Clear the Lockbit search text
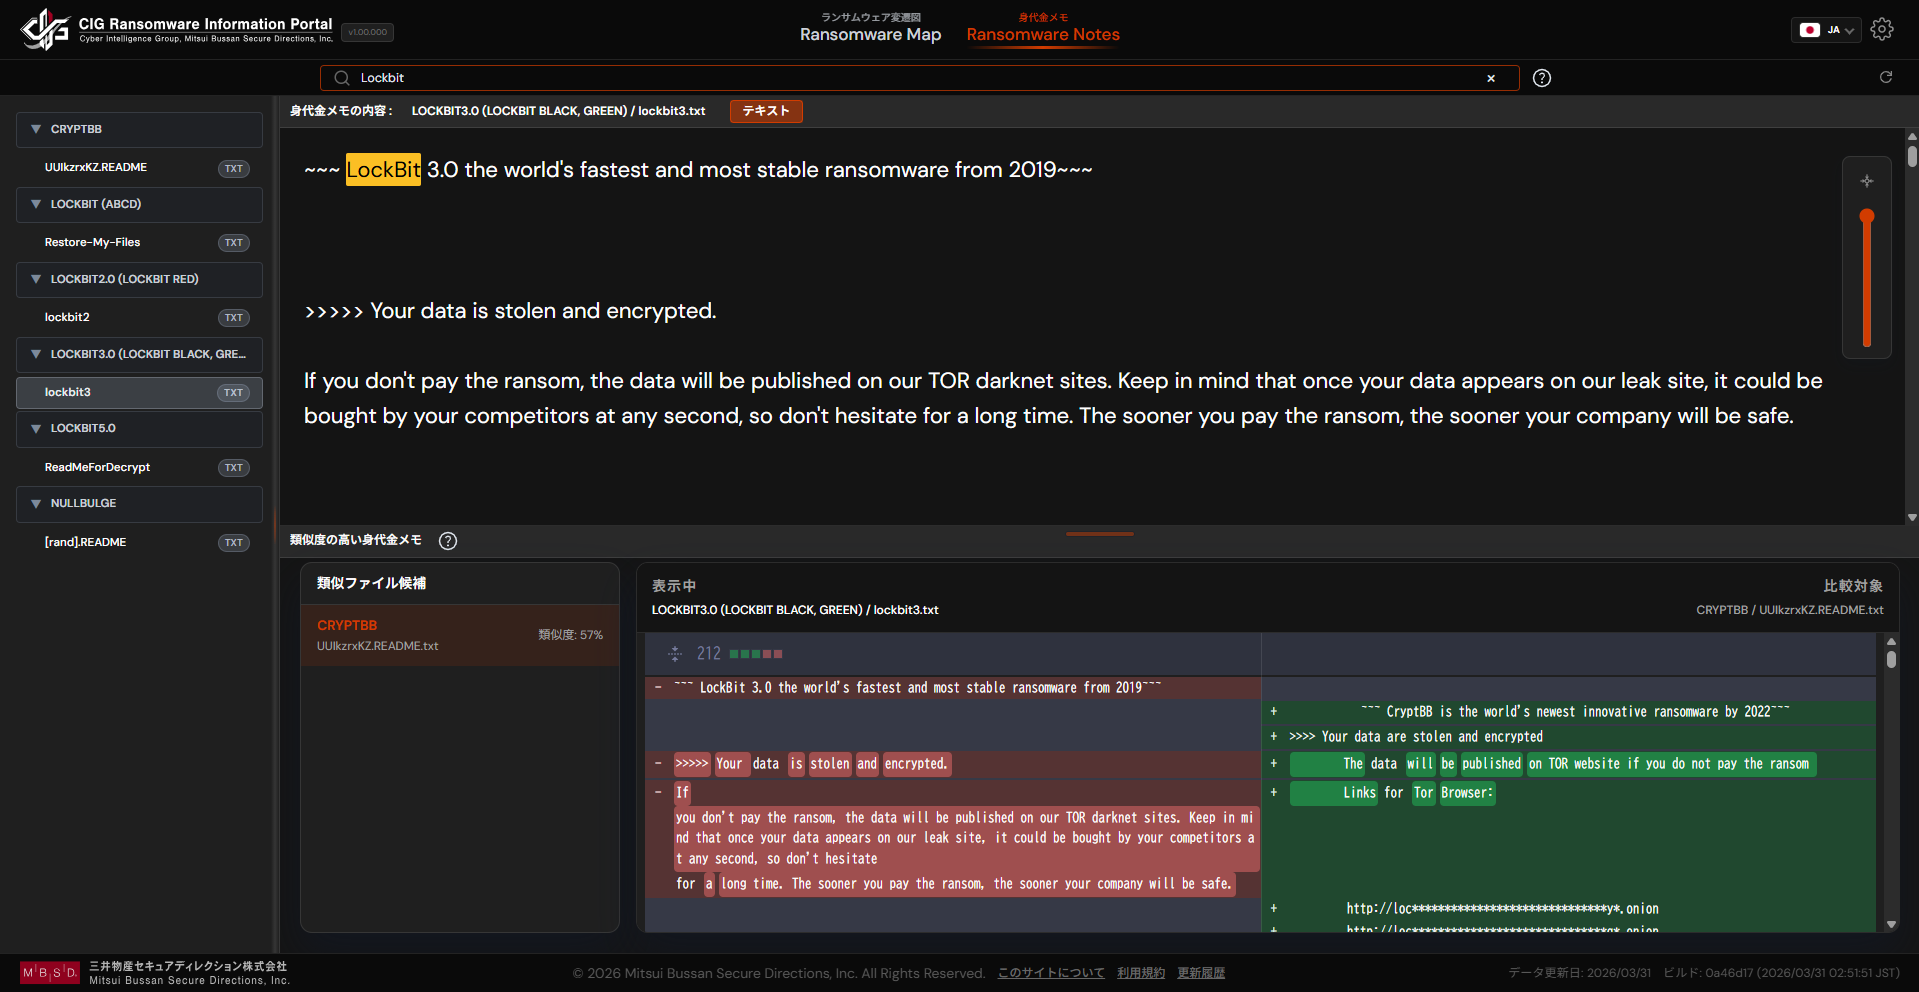Screen dimensions: 1919x992 tap(1491, 78)
